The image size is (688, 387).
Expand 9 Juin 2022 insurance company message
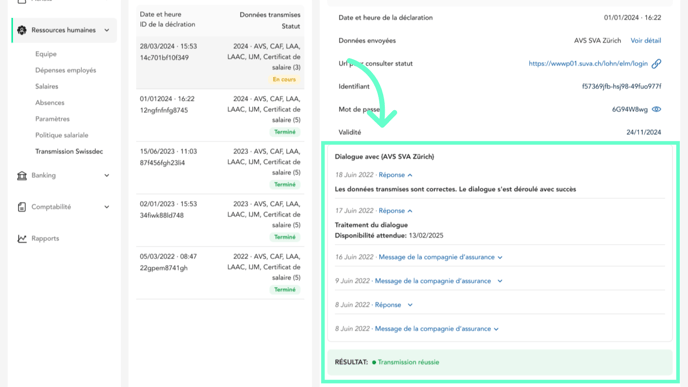[438, 281]
